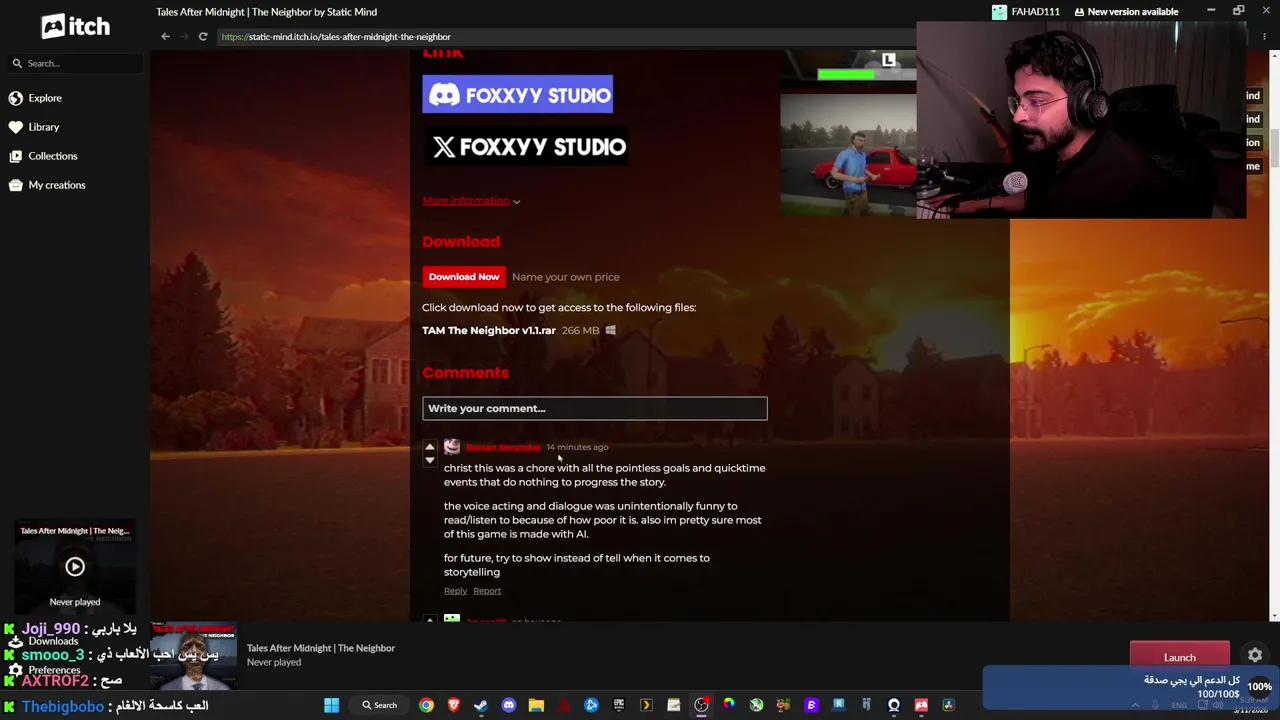Reply to the first comment
Image resolution: width=1280 pixels, height=720 pixels.
click(455, 591)
